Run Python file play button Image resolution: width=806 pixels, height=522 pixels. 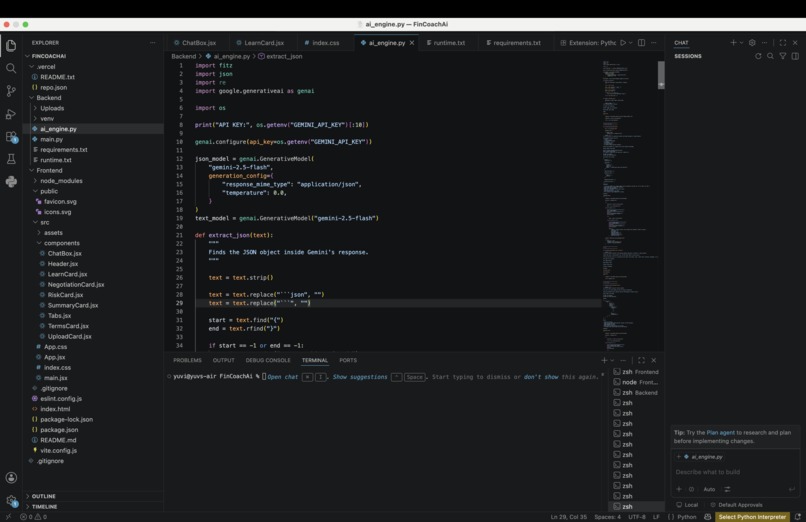click(623, 43)
